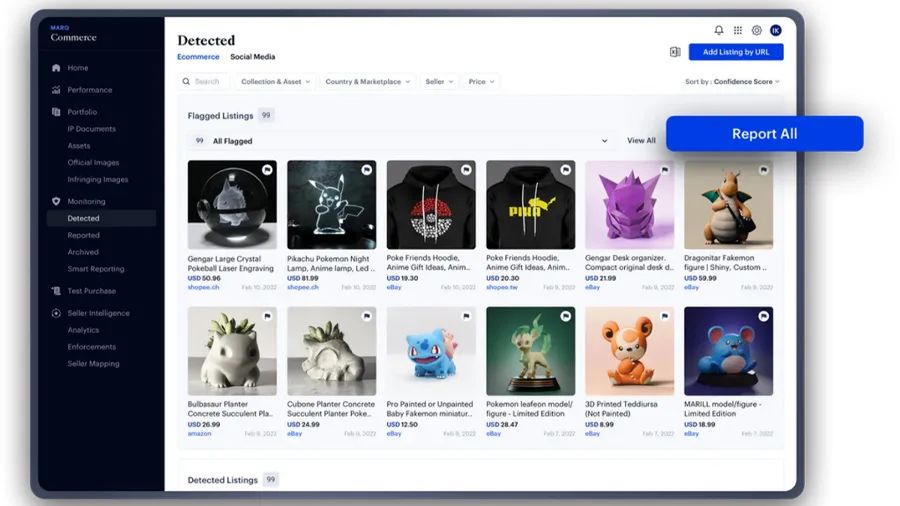
Task: Open the Seller filter dropdown
Action: point(439,81)
